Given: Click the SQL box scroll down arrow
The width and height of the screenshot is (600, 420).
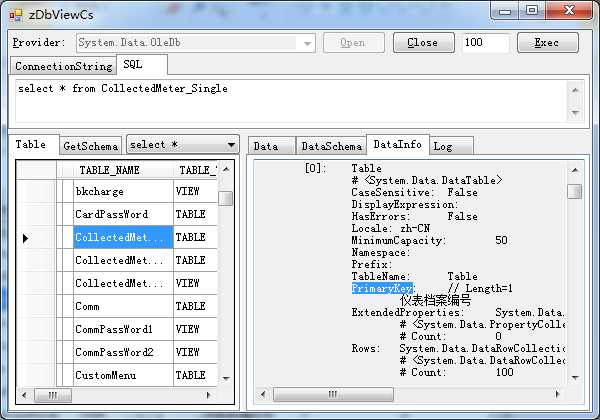Looking at the screenshot, I should tap(575, 113).
